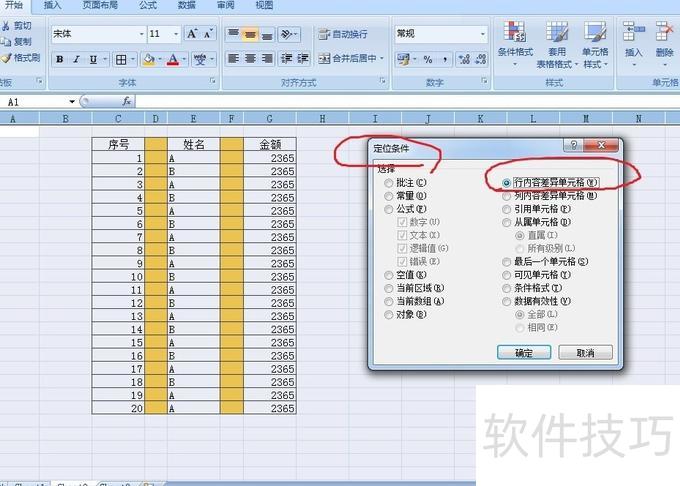Increase font size with large A
The height and width of the screenshot is (486, 680).
point(192,34)
